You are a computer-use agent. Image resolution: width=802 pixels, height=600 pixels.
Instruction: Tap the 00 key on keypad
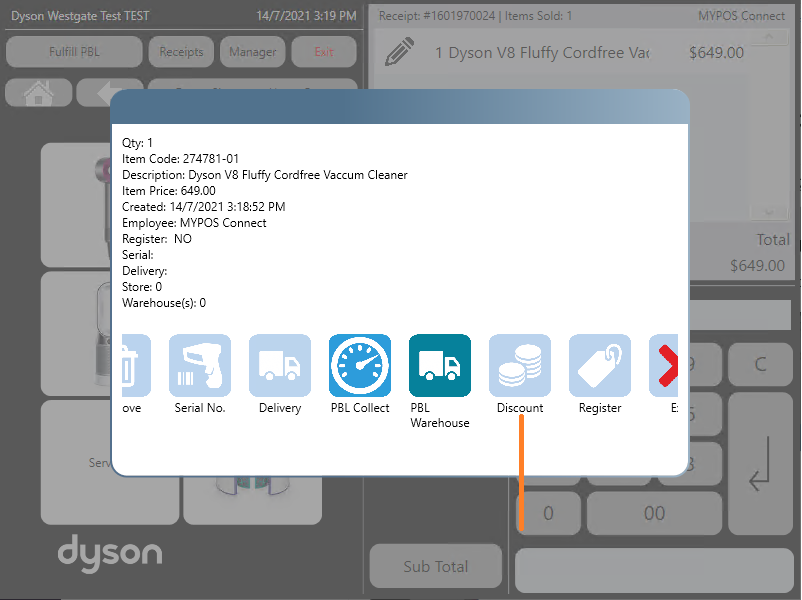654,513
